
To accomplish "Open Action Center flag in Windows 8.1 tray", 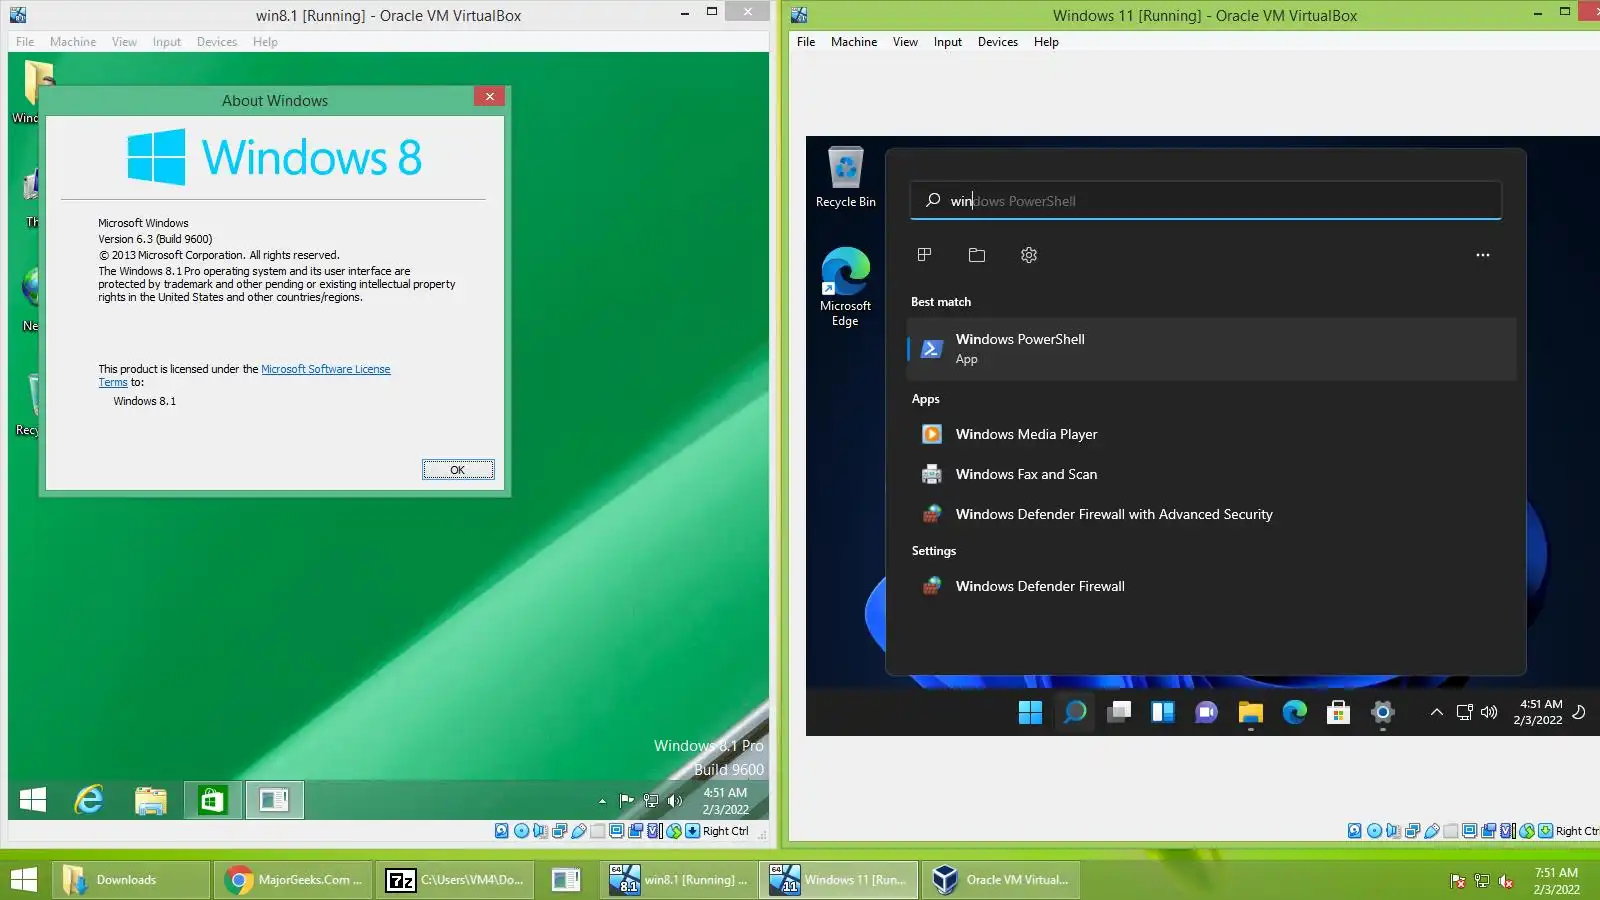I will click(627, 800).
